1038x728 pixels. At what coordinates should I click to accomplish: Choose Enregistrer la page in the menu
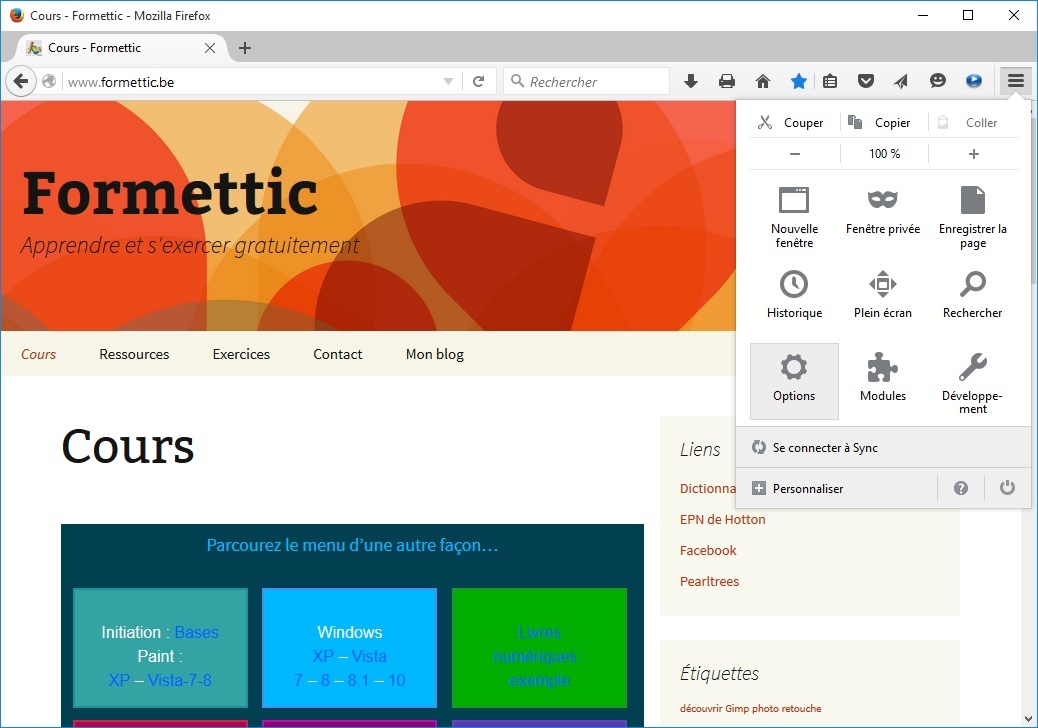(x=972, y=217)
